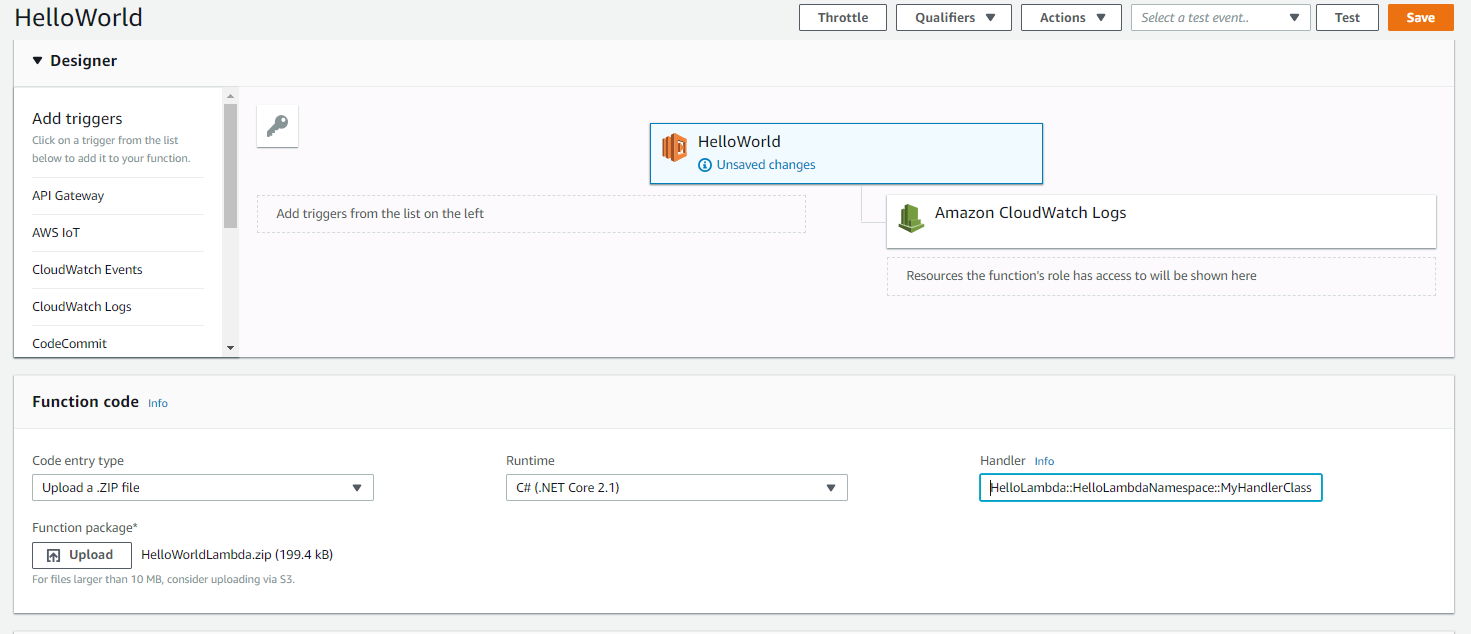Open the Qualifiers dropdown

coord(954,18)
